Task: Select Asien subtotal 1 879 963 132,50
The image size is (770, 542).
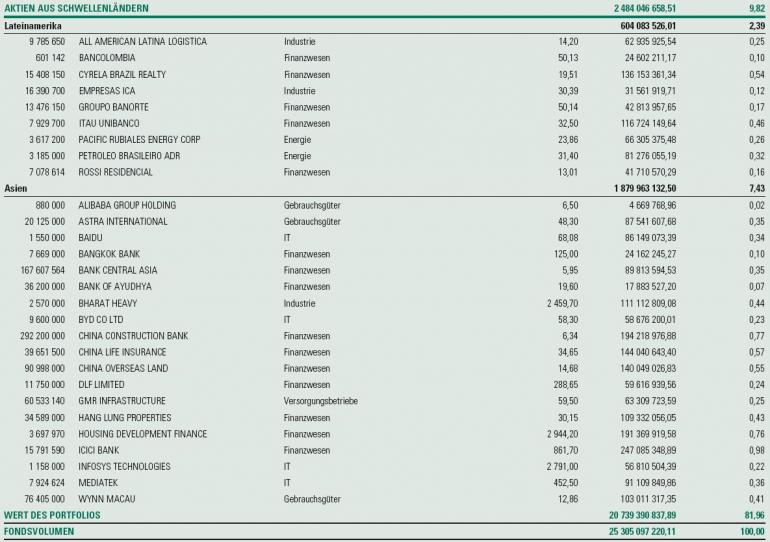Action: pos(645,189)
